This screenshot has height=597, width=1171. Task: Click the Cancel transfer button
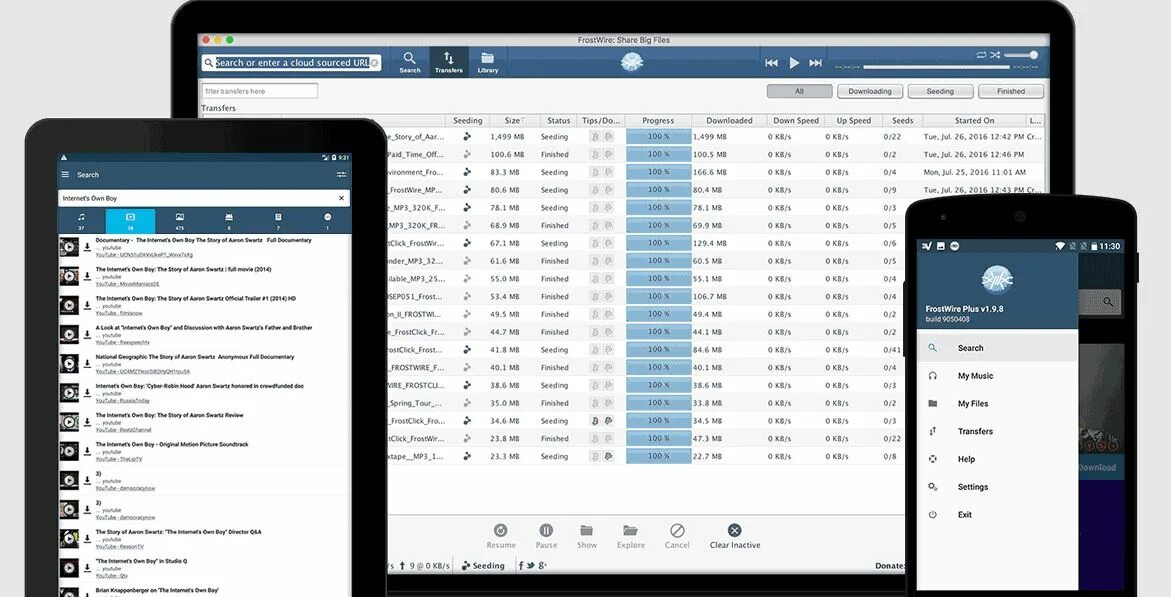point(677,536)
